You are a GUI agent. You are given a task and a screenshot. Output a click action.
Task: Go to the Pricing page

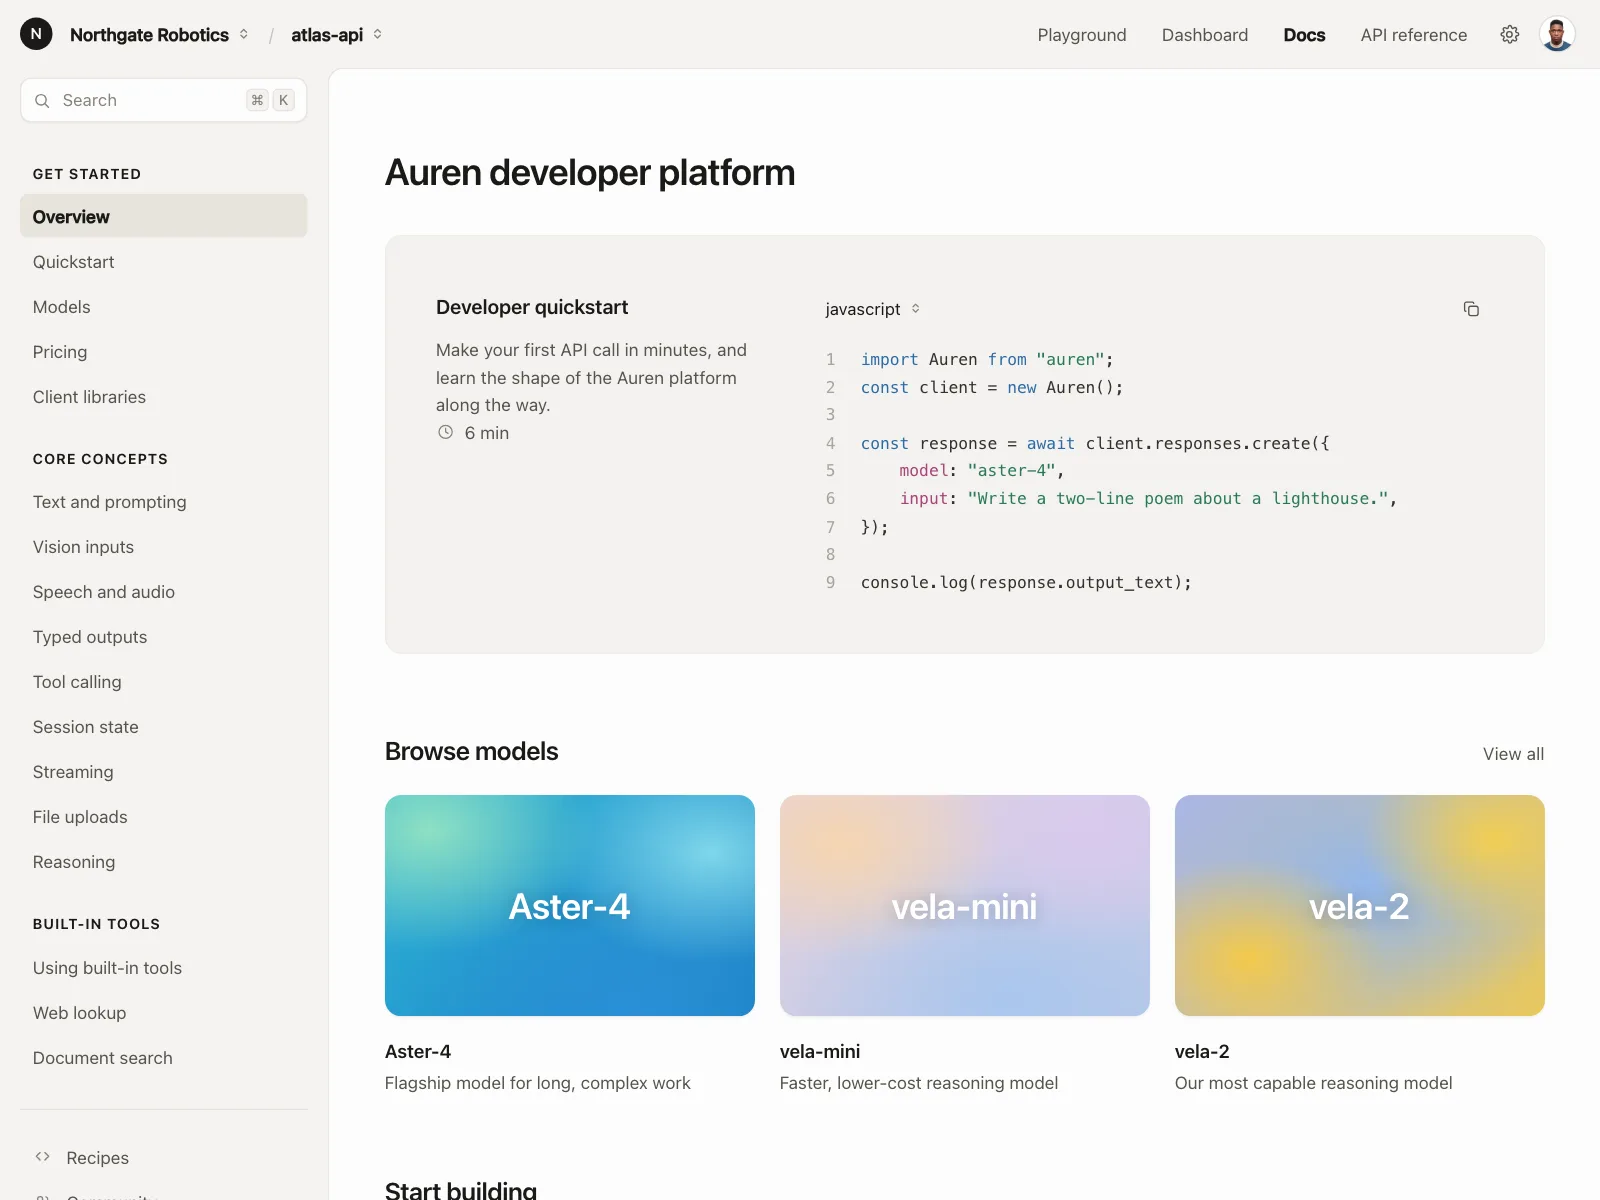164,352
